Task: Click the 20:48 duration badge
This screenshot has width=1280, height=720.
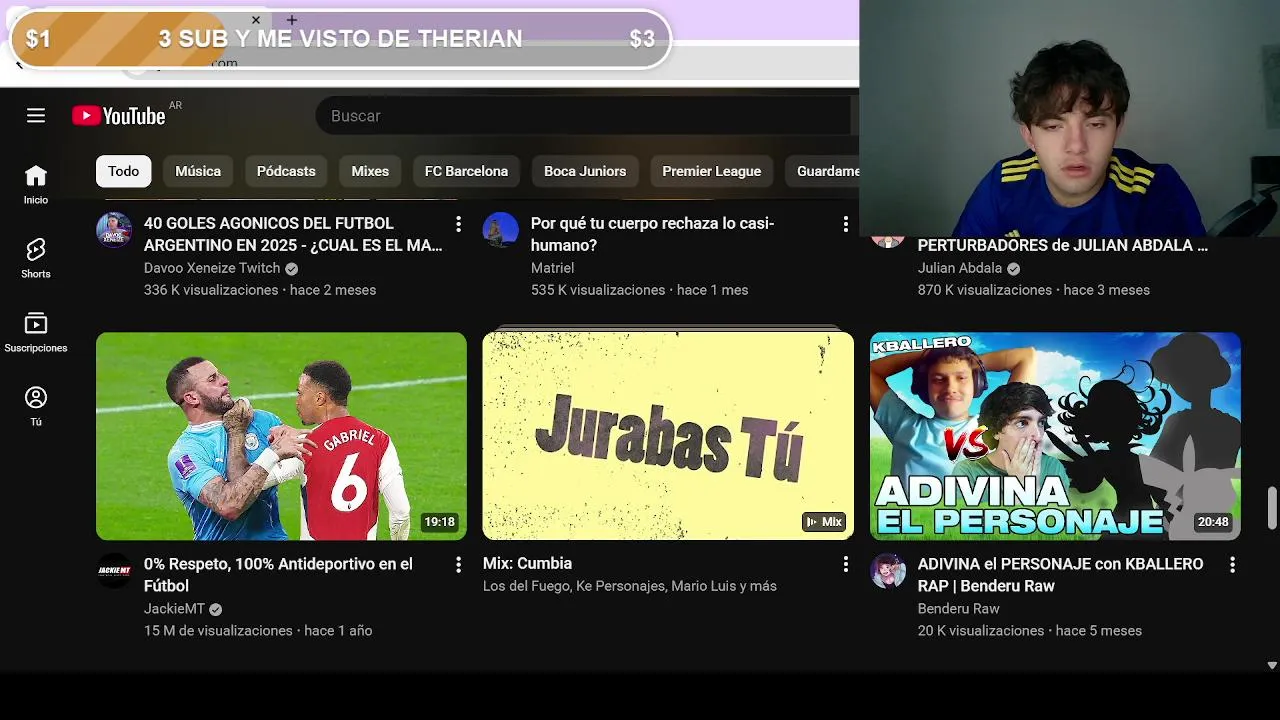Action: pos(1213,522)
